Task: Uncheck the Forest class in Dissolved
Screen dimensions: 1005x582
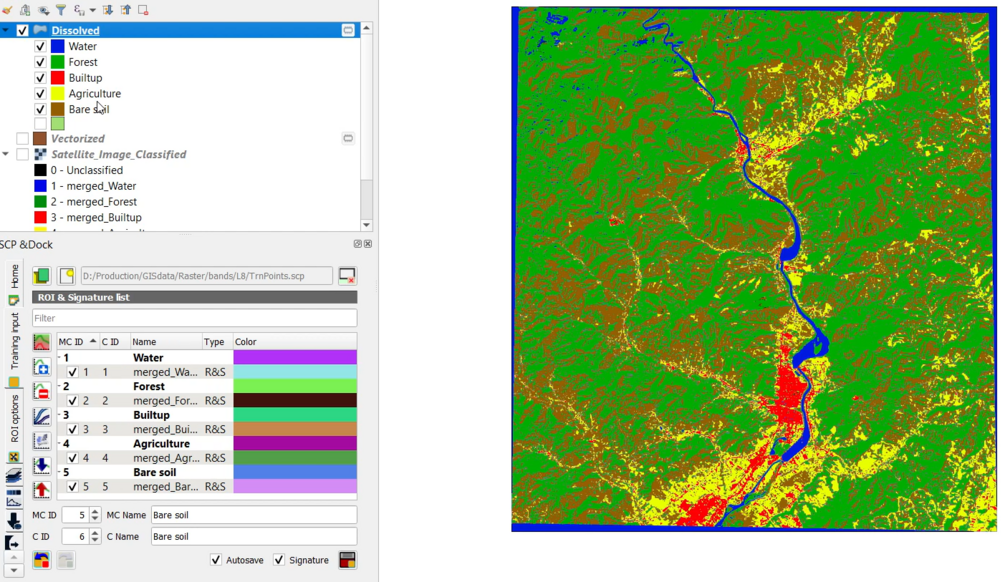Action: point(40,62)
